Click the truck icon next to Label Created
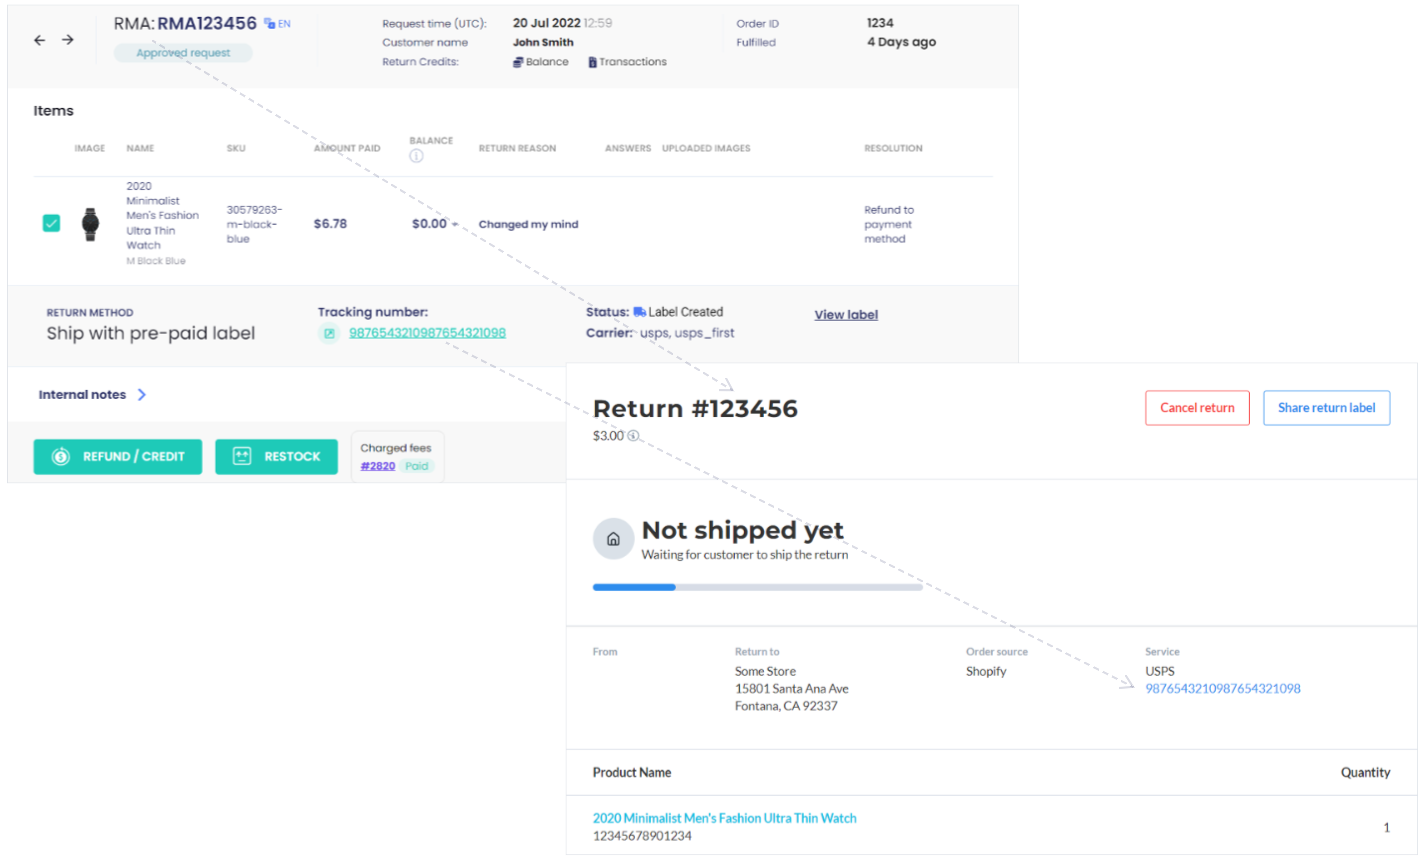 (x=641, y=311)
